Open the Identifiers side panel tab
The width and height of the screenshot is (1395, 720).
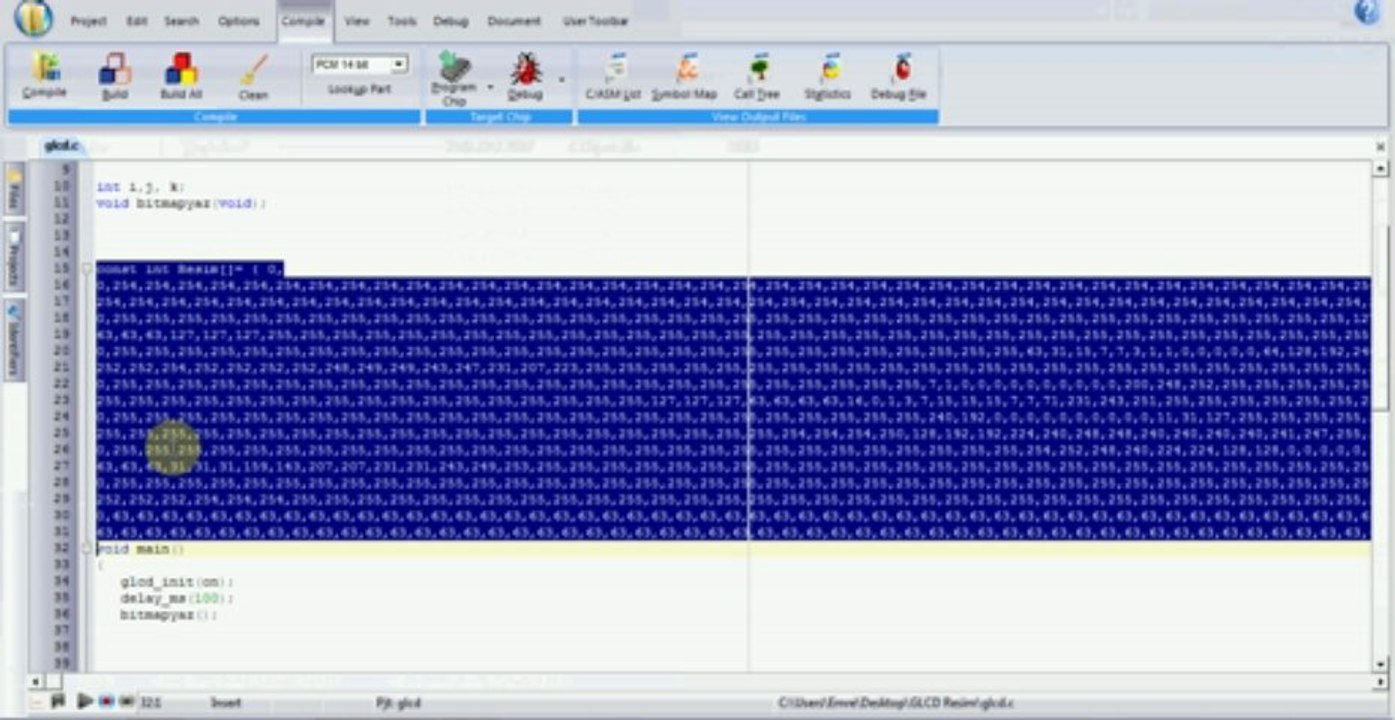pyautogui.click(x=15, y=340)
